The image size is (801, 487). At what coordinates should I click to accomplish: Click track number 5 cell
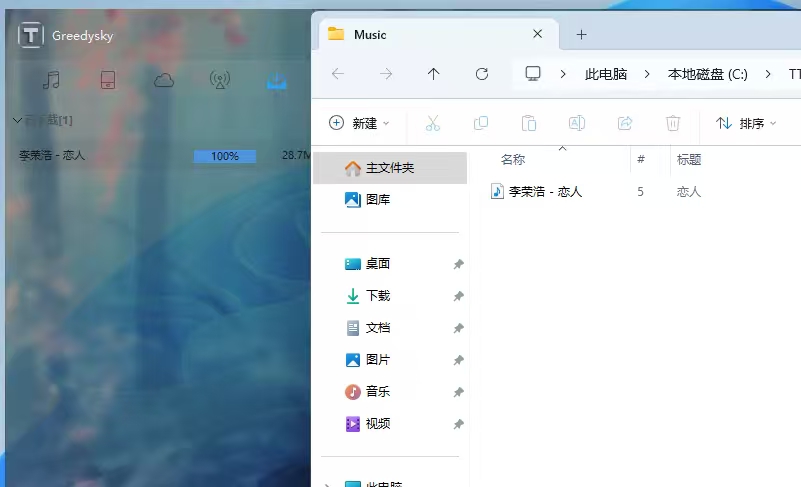pos(640,192)
